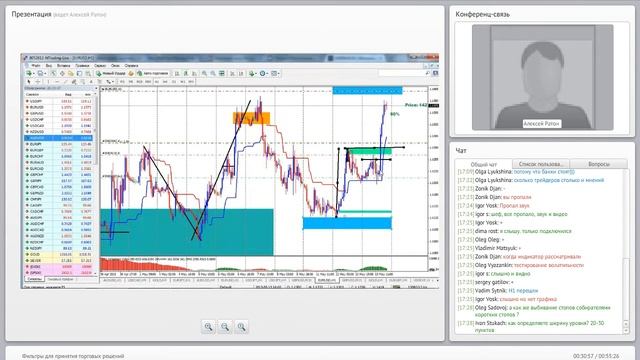Toggle chart shift icon
The image size is (640, 360).
point(241,73)
